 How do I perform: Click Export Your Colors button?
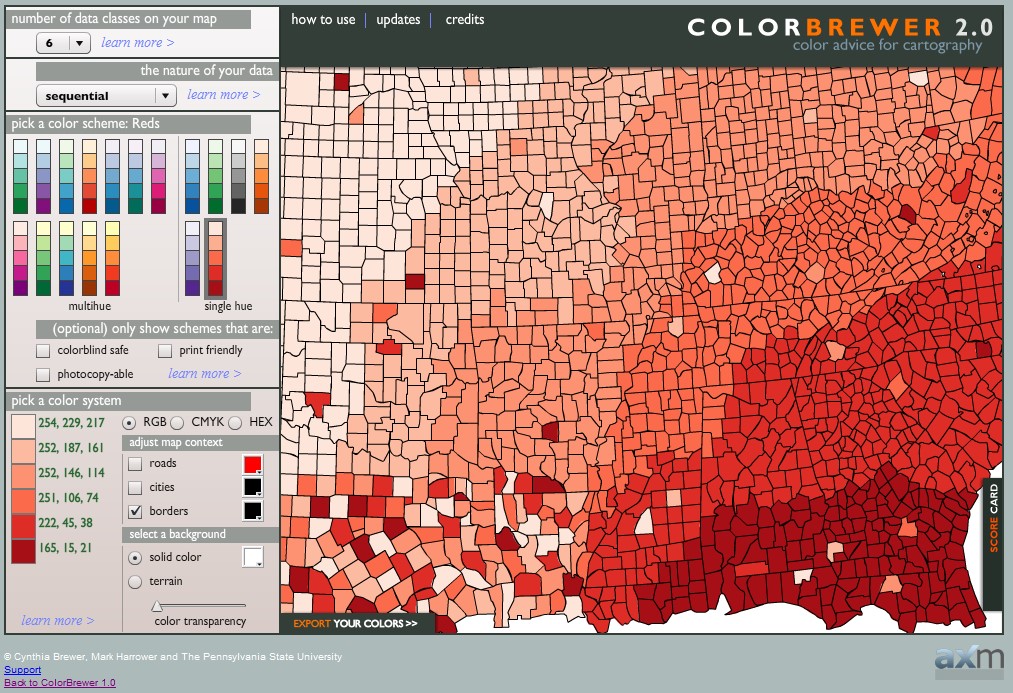click(356, 623)
